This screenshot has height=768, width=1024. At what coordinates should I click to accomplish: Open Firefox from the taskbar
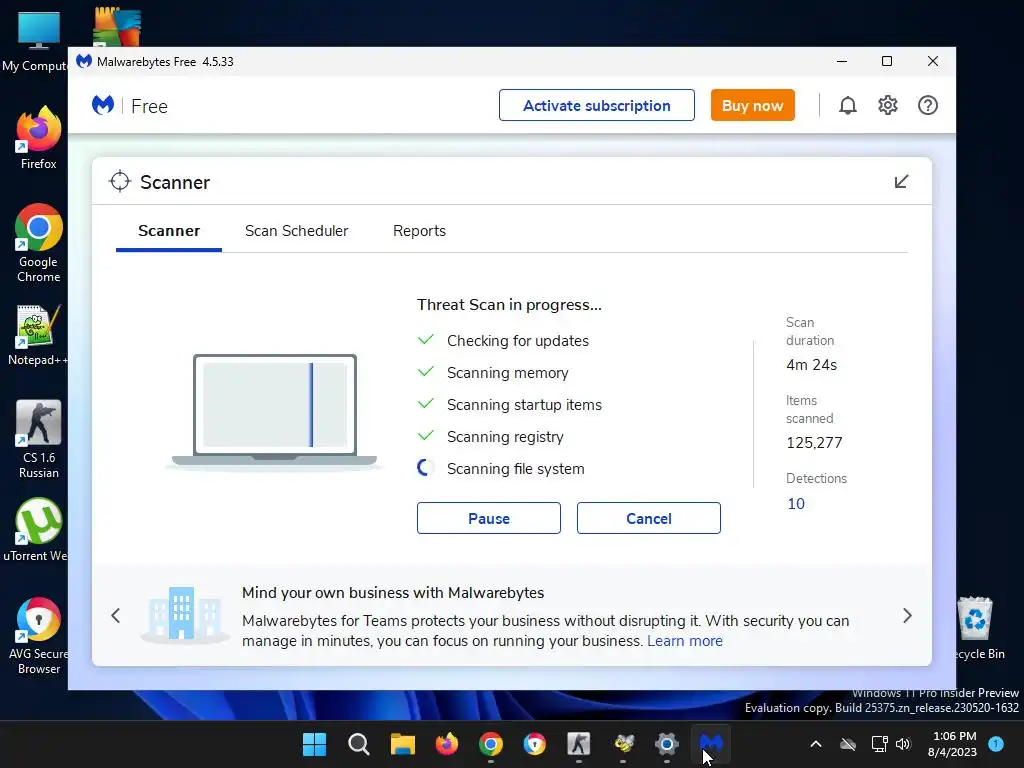coord(447,744)
